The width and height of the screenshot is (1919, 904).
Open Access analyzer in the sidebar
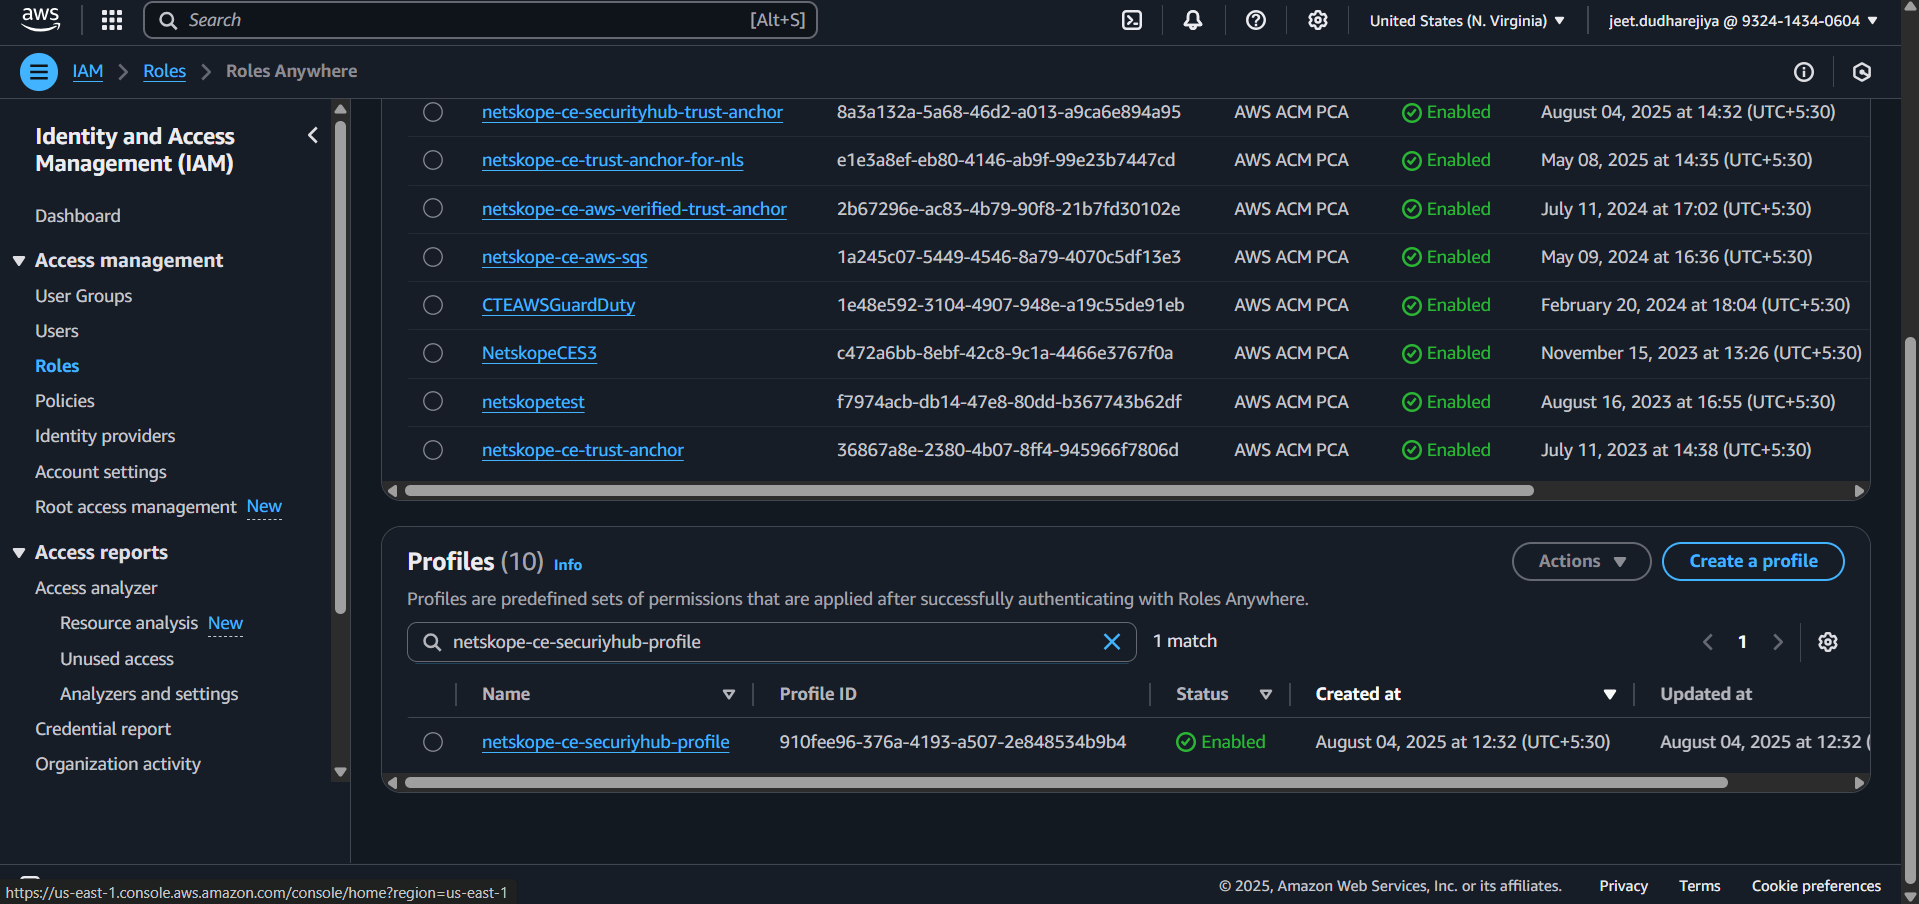[x=96, y=588]
